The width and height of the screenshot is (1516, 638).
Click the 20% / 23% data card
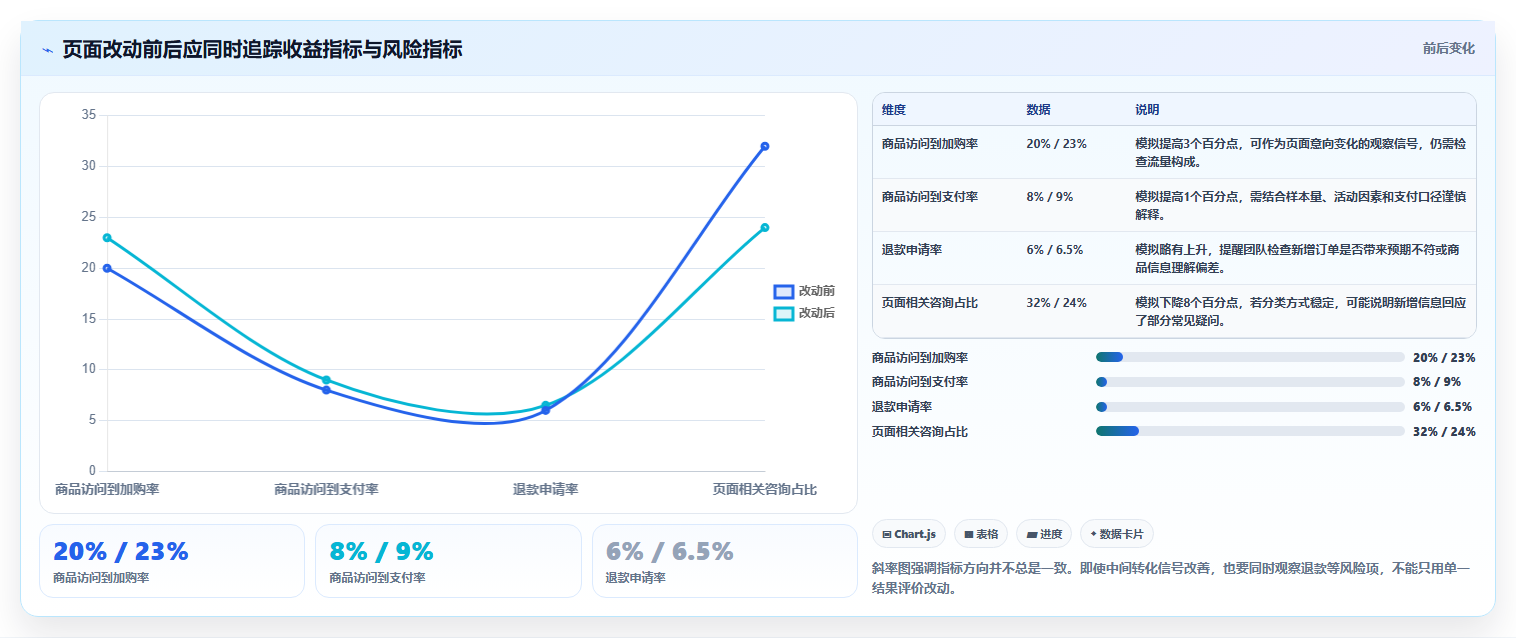[172, 561]
